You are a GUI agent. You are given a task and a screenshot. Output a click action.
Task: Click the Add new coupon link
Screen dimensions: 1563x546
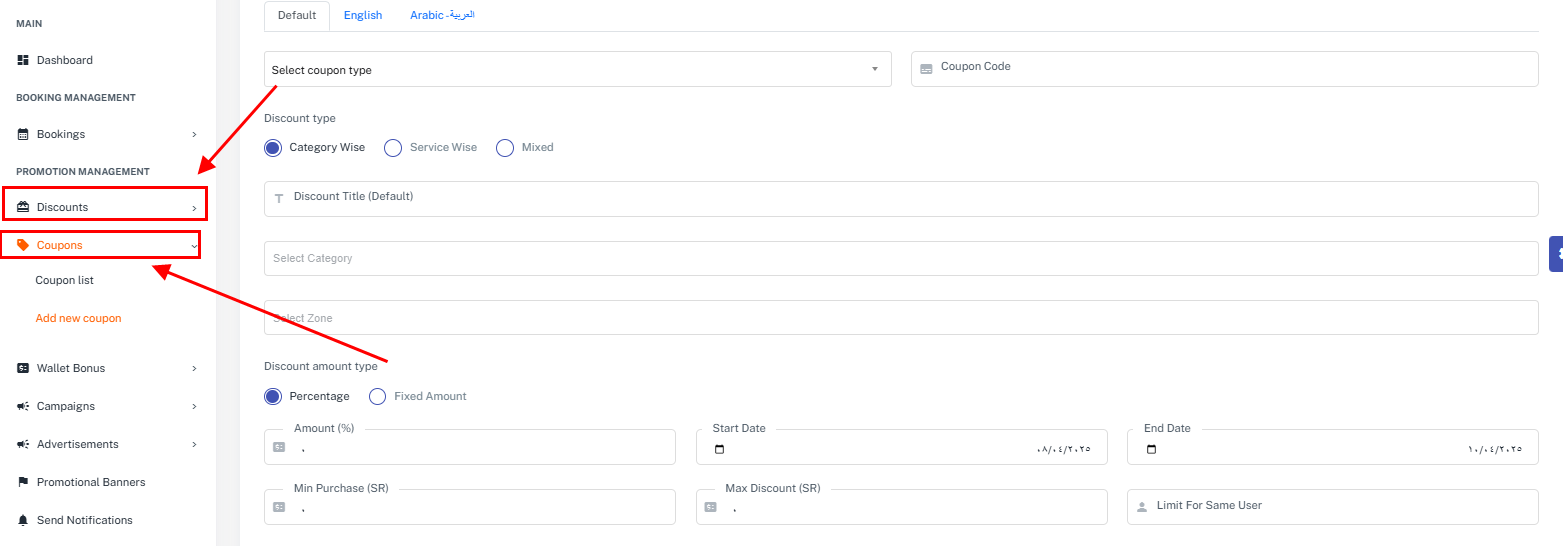pyautogui.click(x=78, y=318)
